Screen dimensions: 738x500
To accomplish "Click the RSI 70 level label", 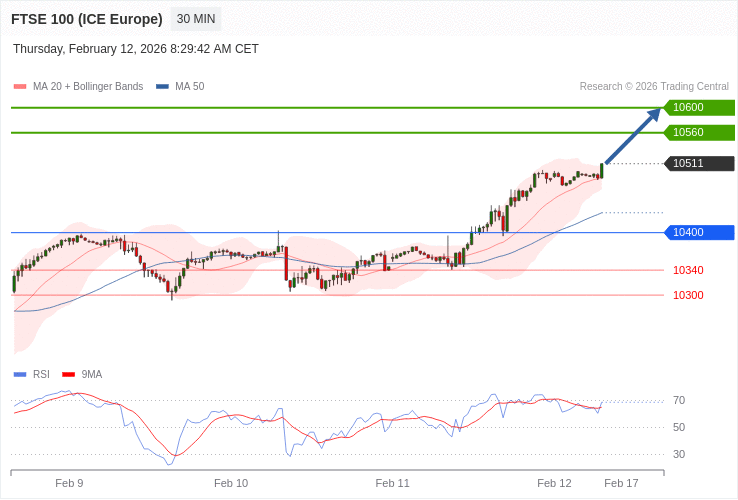I will pyautogui.click(x=679, y=401).
